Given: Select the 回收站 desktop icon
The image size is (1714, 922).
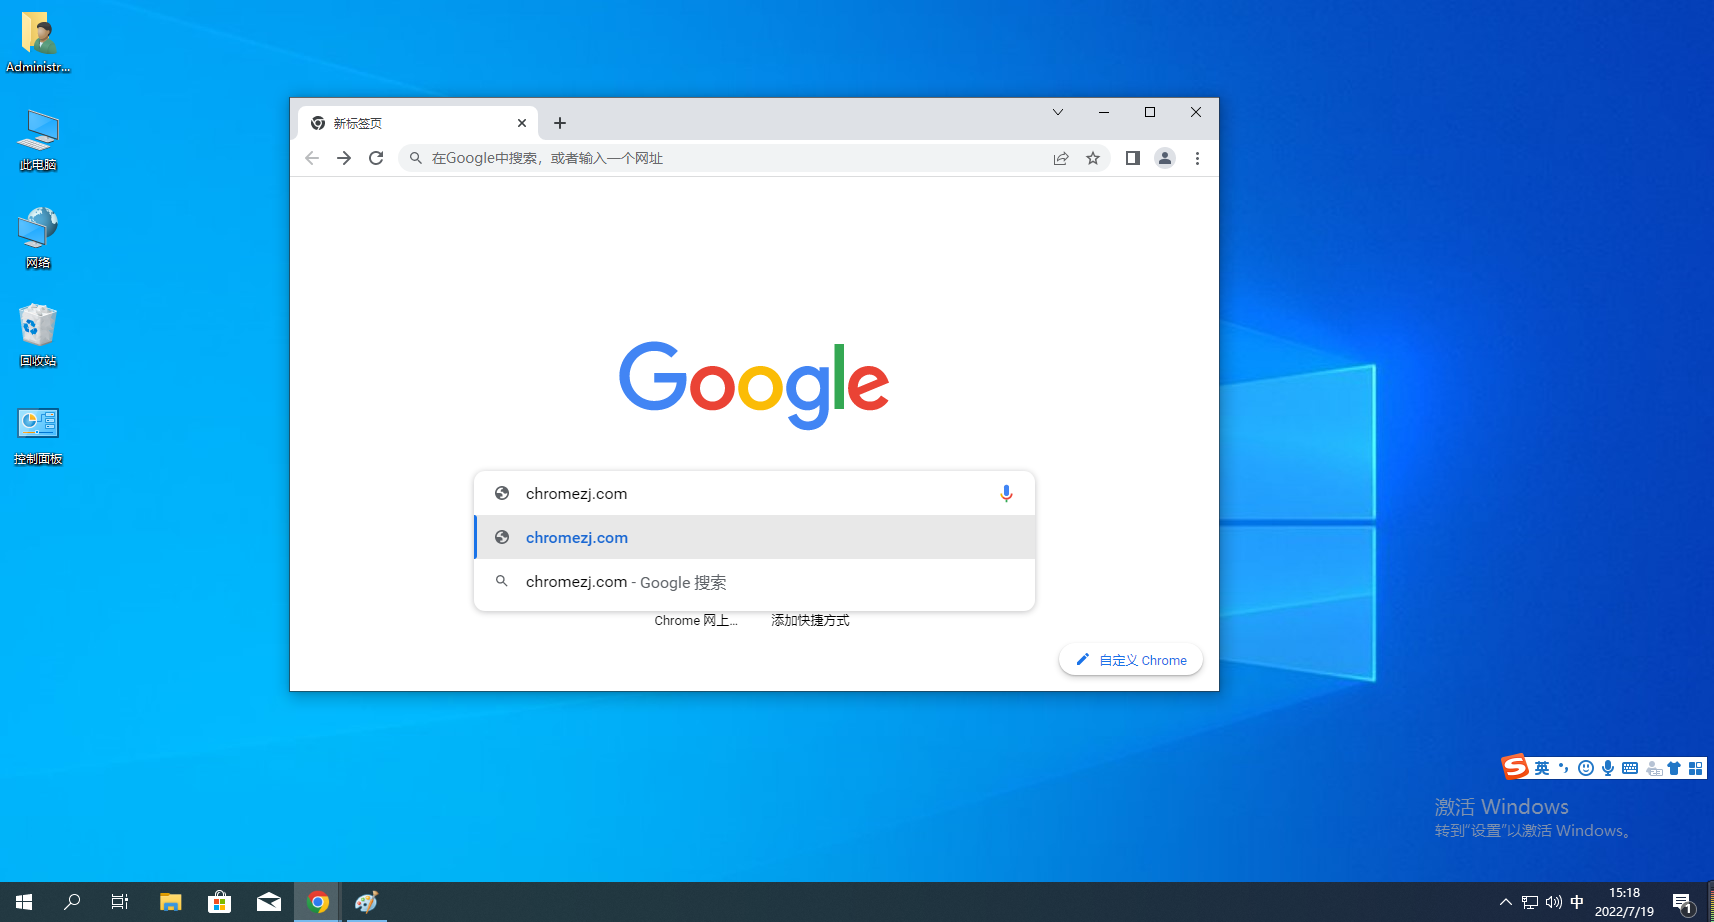Looking at the screenshot, I should (38, 336).
